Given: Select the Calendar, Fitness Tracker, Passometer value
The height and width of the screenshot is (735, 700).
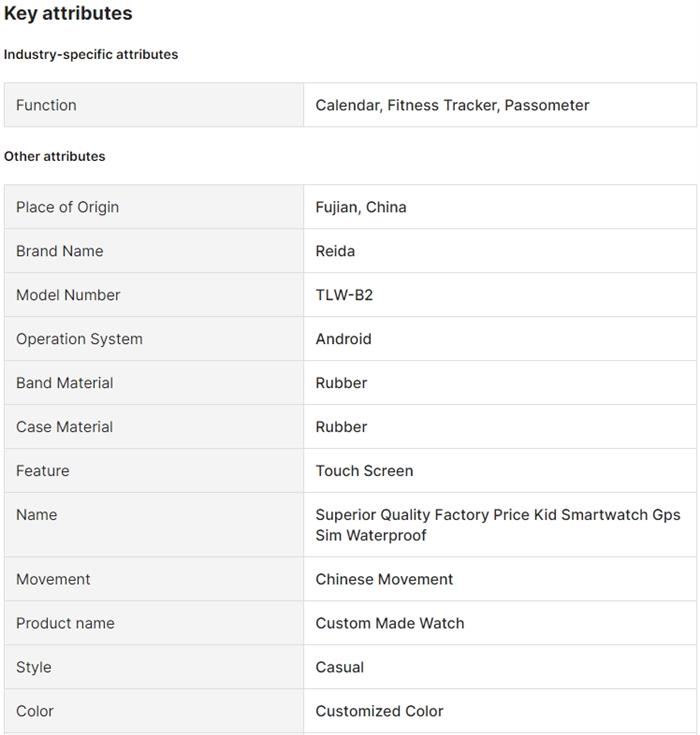Looking at the screenshot, I should [x=452, y=105].
